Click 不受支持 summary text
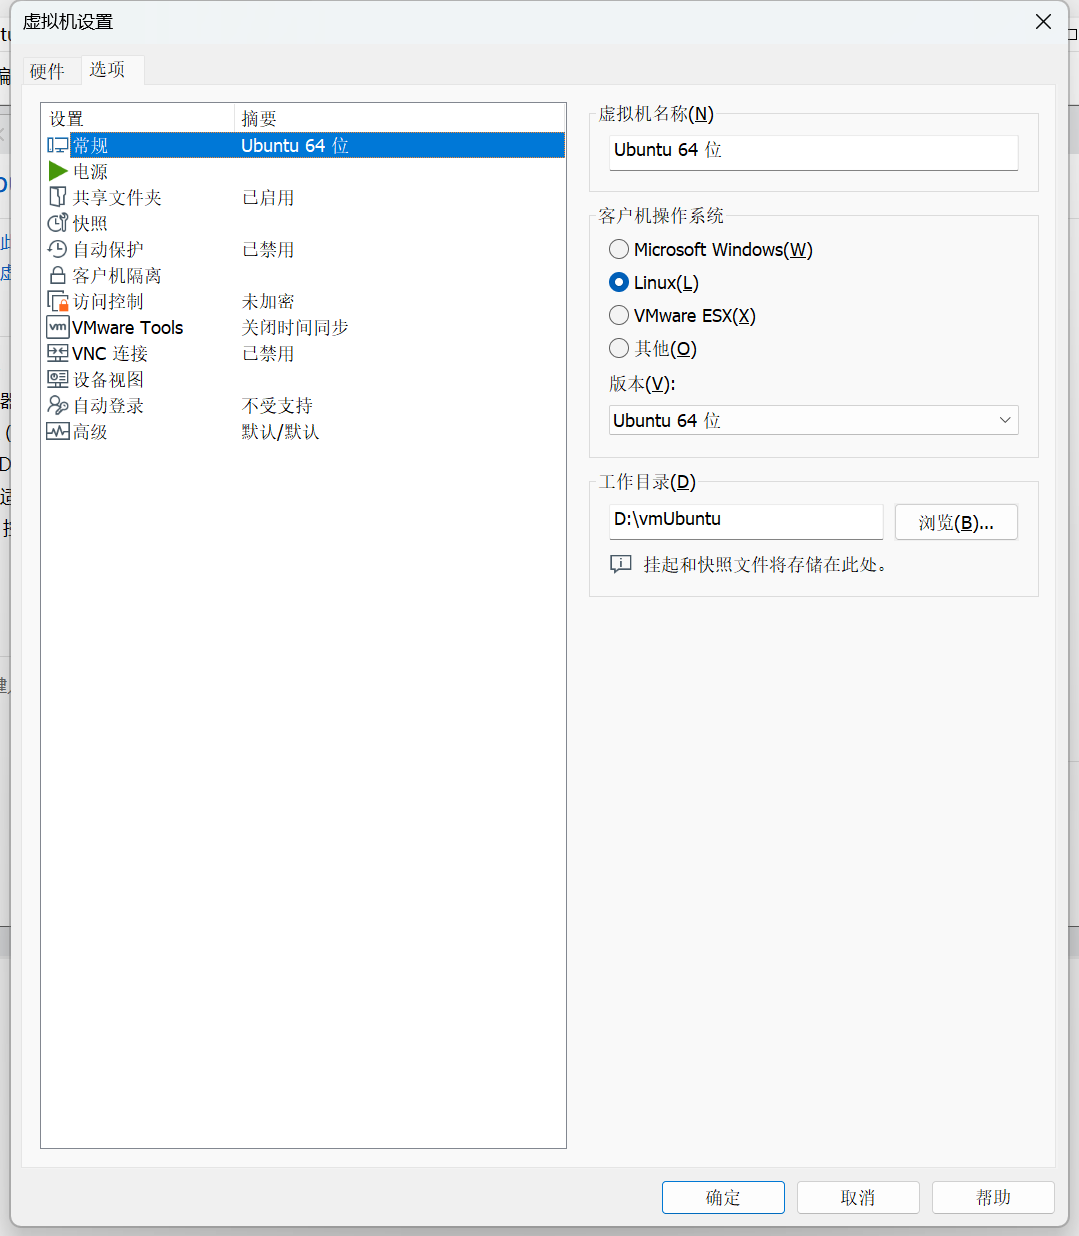 tap(277, 406)
